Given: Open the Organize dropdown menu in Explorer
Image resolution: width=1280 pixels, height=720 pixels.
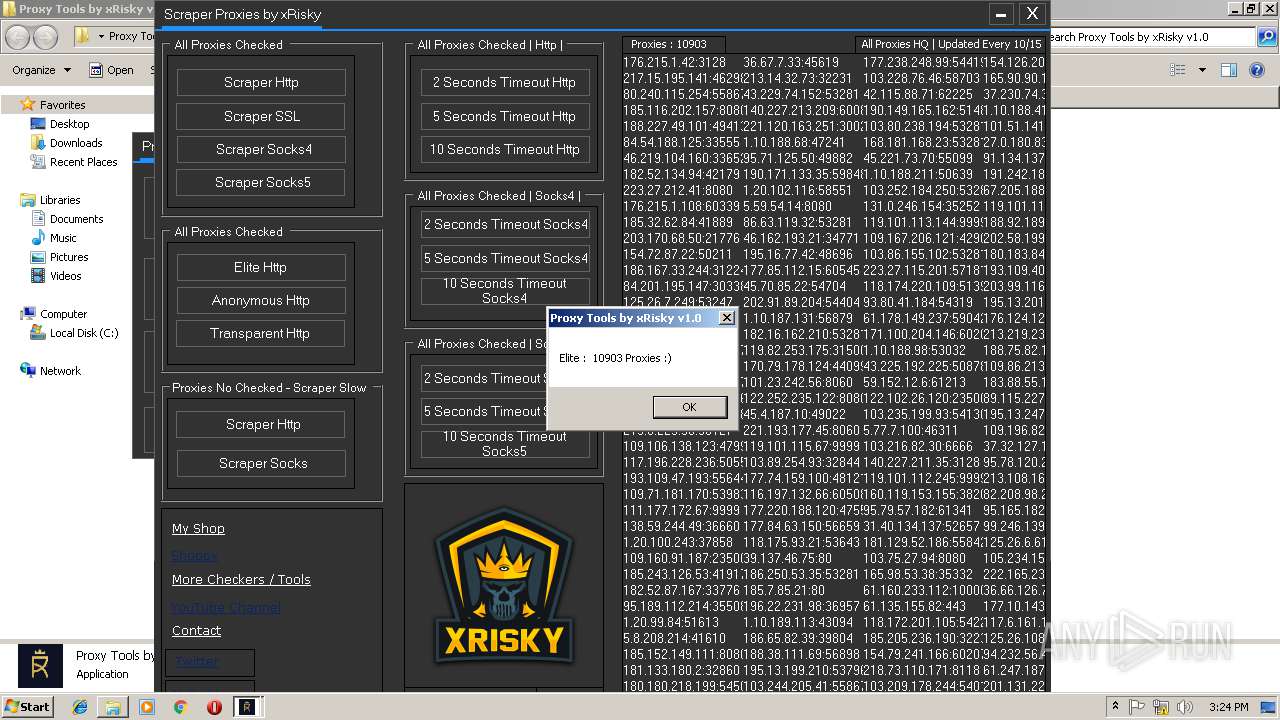Looking at the screenshot, I should tap(41, 70).
